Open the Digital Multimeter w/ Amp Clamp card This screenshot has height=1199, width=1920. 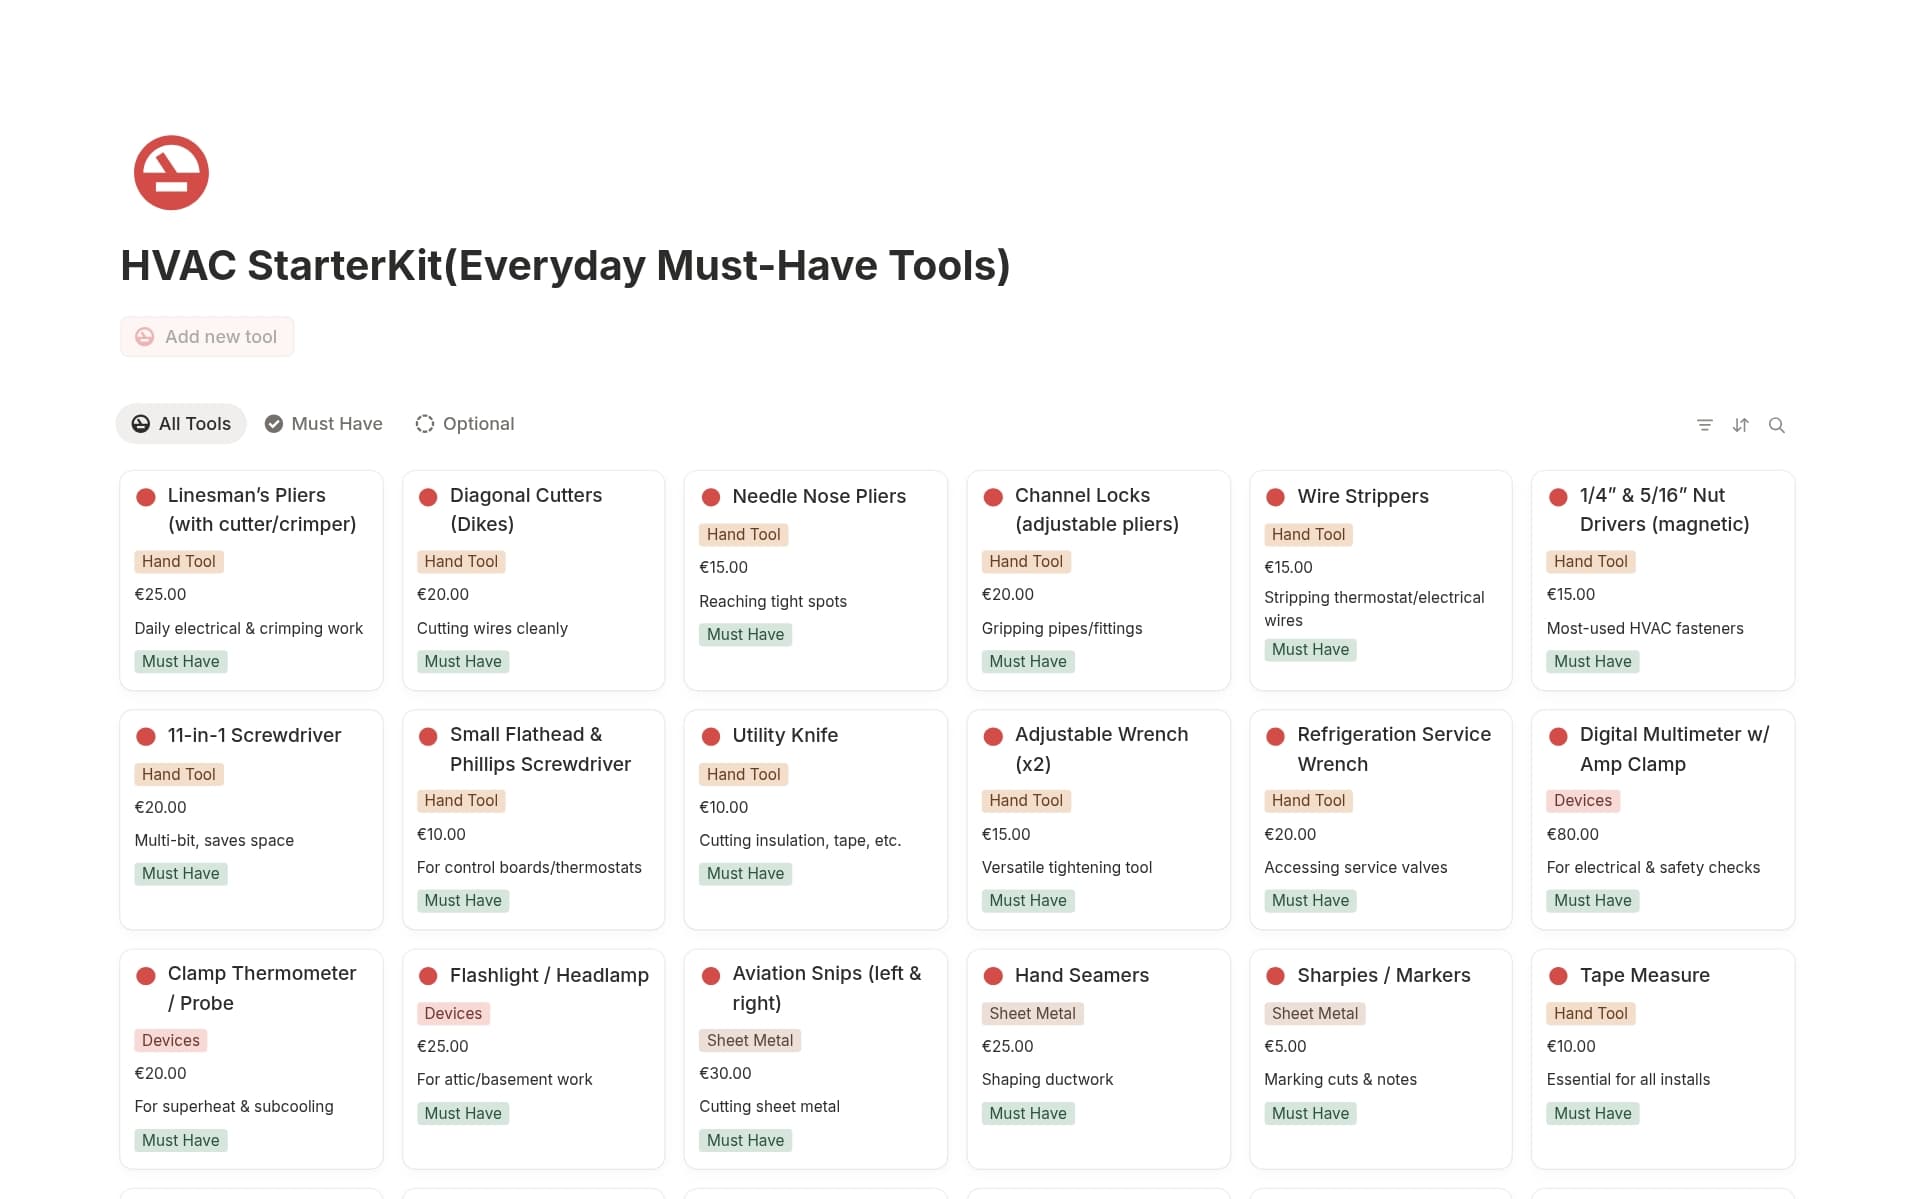(1673, 748)
